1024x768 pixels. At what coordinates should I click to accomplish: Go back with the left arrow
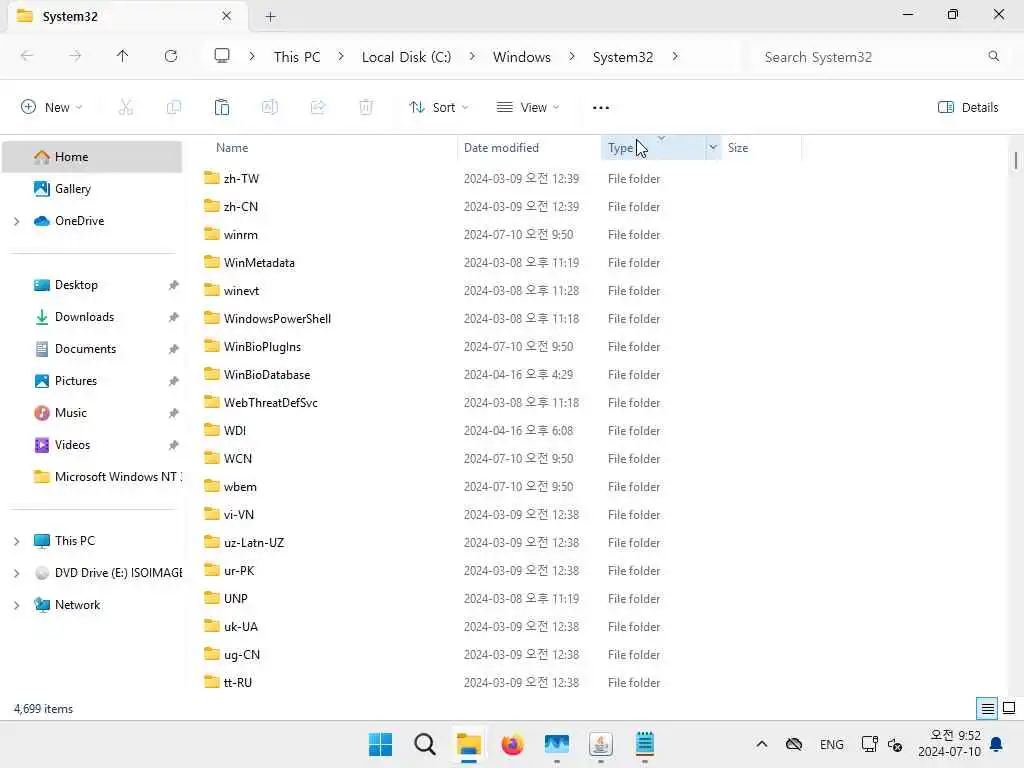click(27, 56)
